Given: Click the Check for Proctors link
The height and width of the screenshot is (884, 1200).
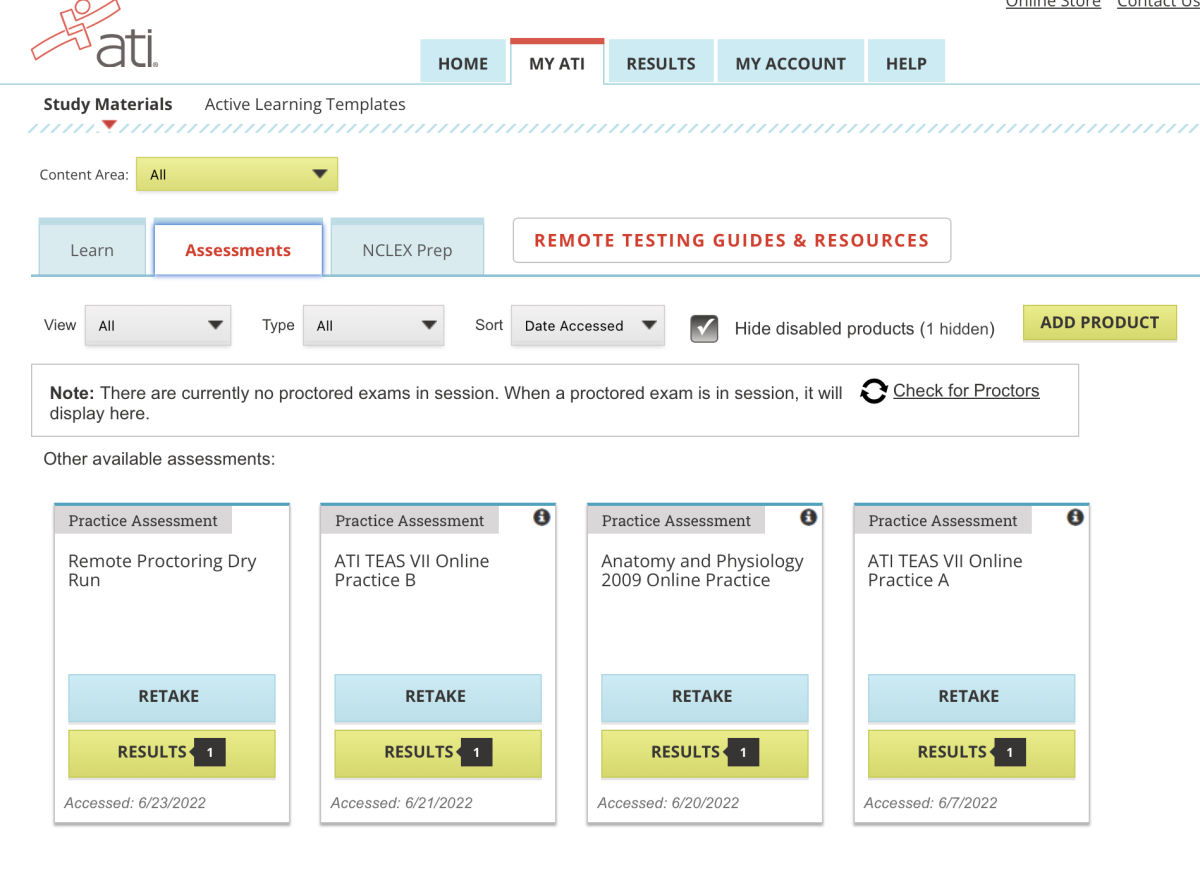Looking at the screenshot, I should (x=966, y=391).
